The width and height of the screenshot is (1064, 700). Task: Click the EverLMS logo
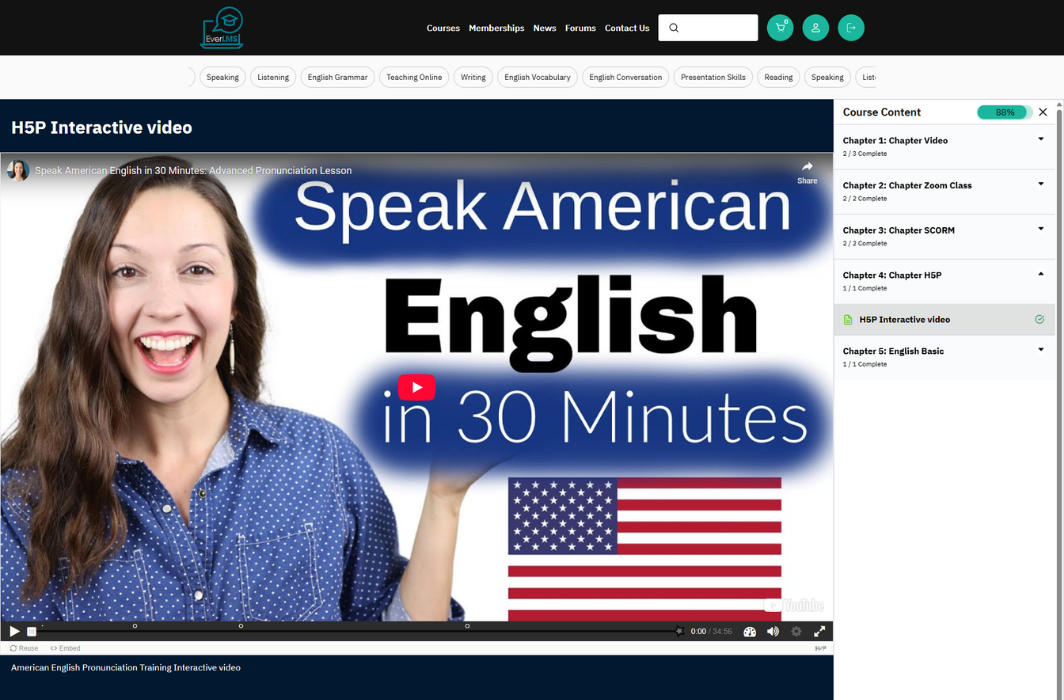[x=221, y=28]
